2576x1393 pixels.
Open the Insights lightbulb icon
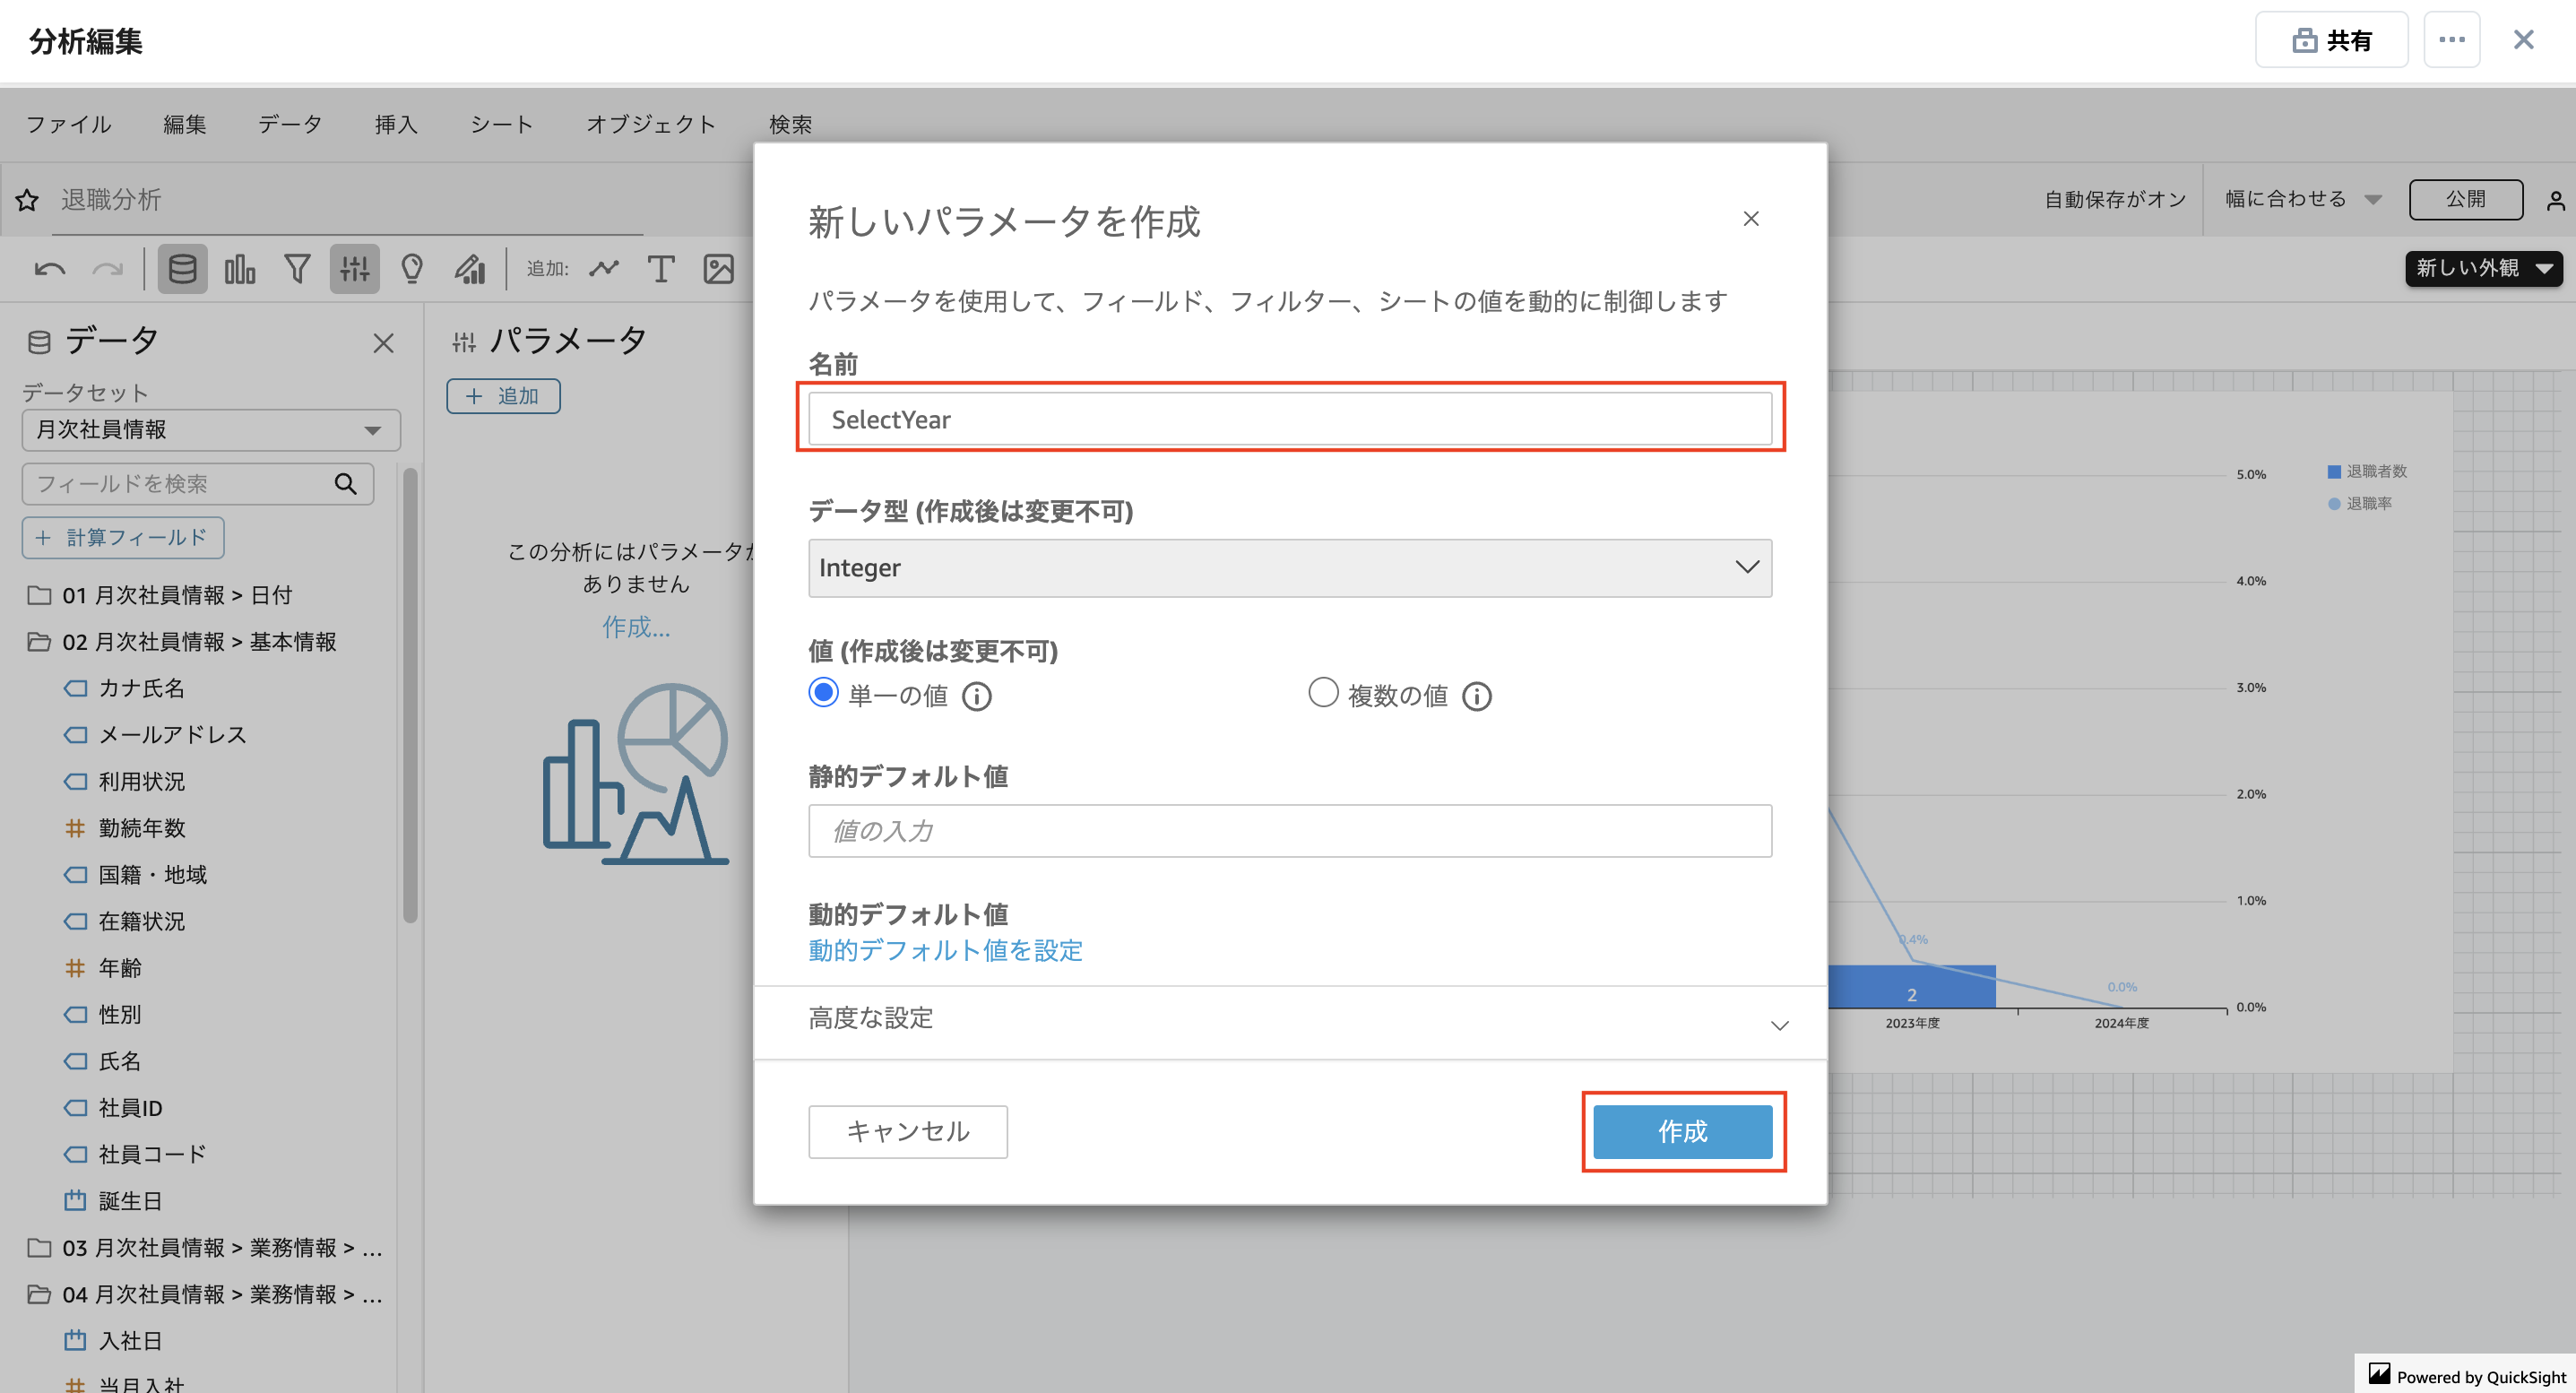point(412,269)
